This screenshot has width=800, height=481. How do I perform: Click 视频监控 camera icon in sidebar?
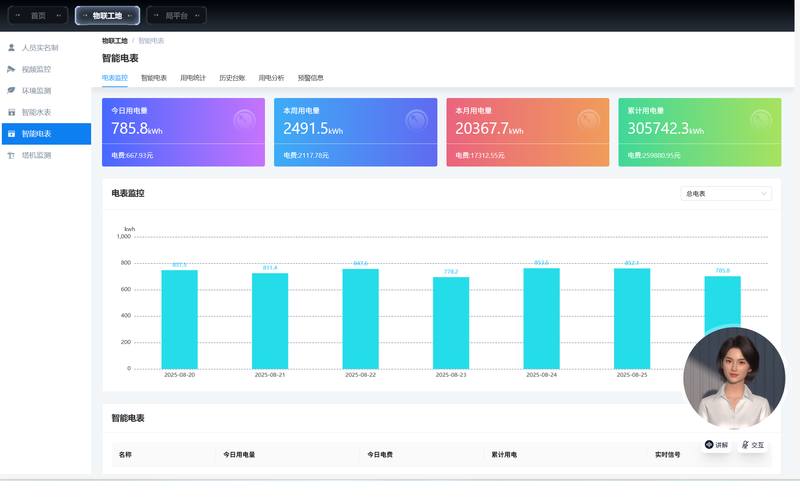(11, 69)
